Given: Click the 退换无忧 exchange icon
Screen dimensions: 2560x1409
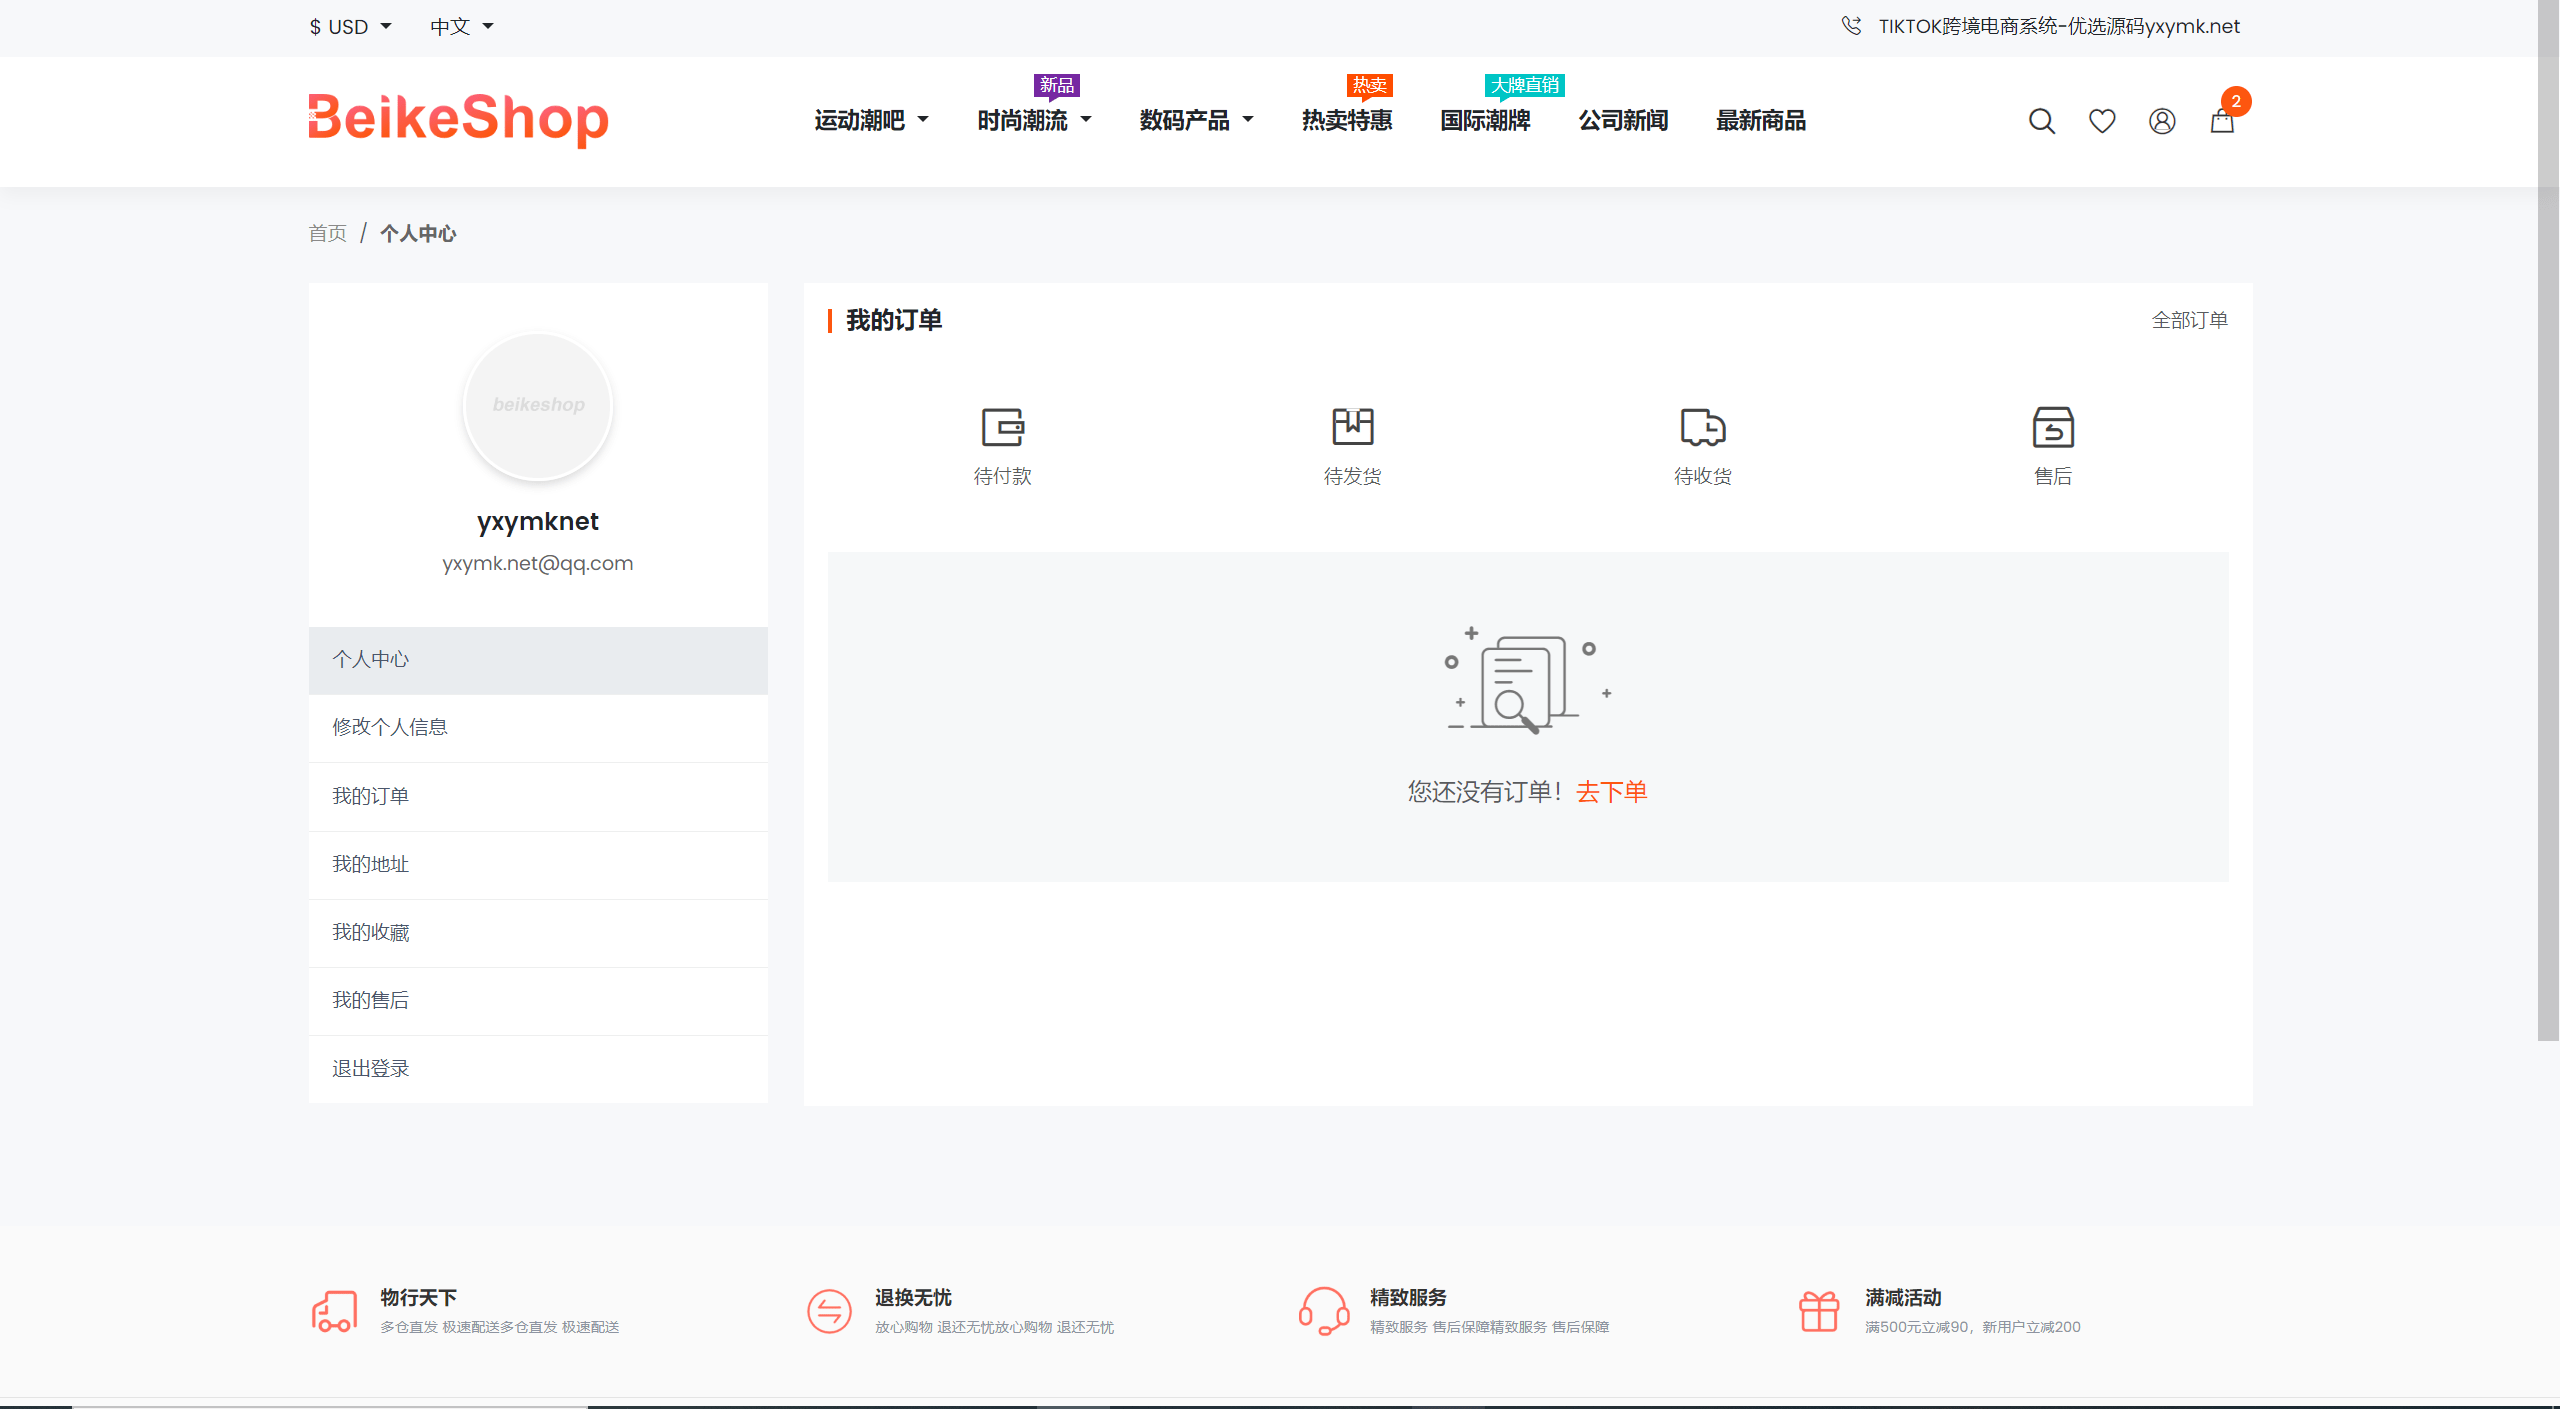Looking at the screenshot, I should [x=829, y=1311].
